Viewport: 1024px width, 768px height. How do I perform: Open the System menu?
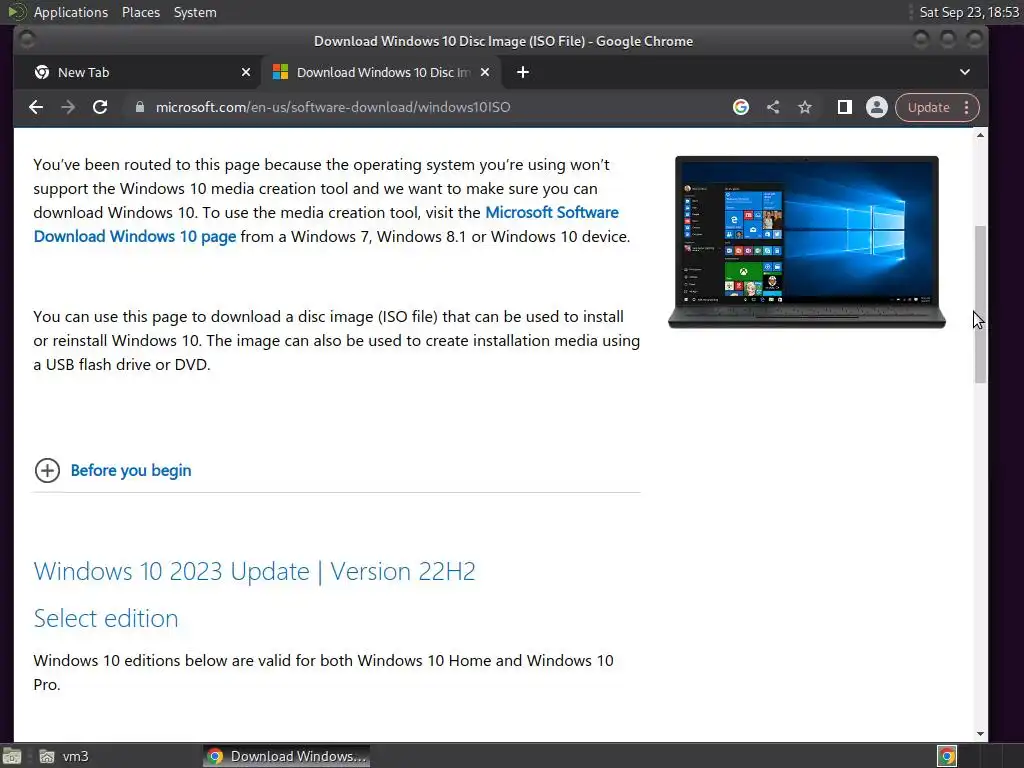pos(195,12)
